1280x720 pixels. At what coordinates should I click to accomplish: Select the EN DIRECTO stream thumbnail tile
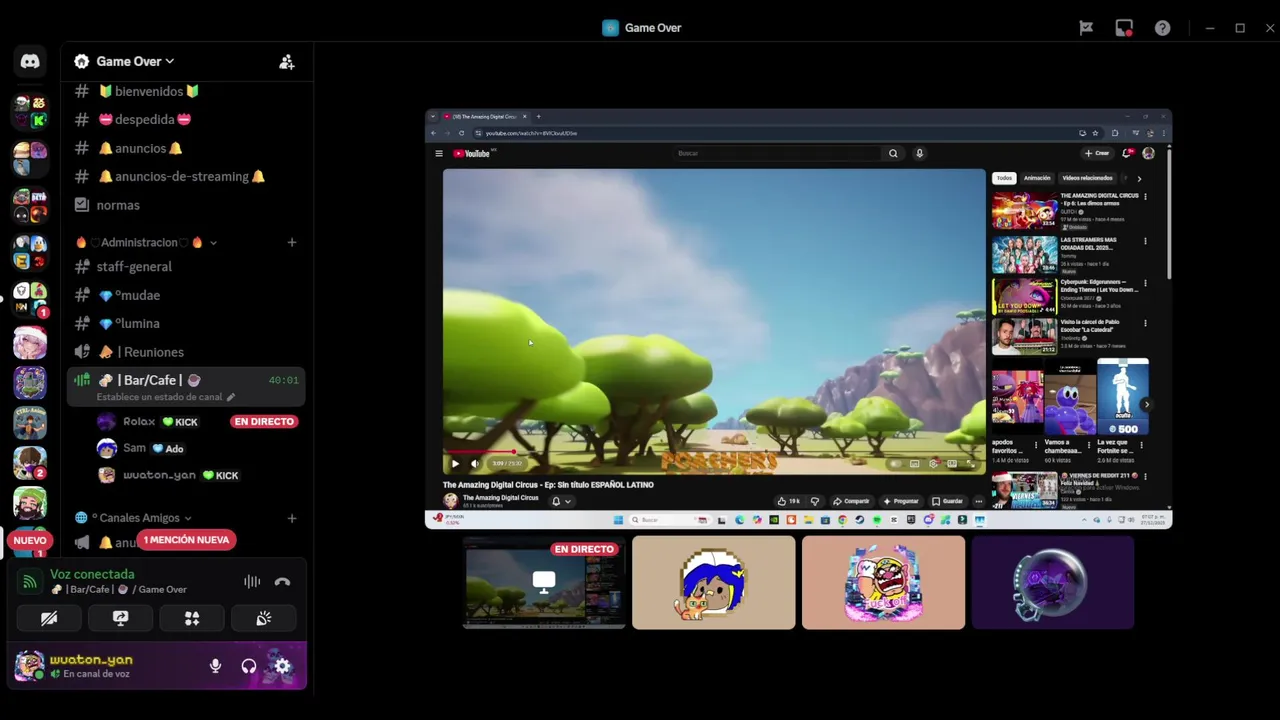click(x=544, y=583)
